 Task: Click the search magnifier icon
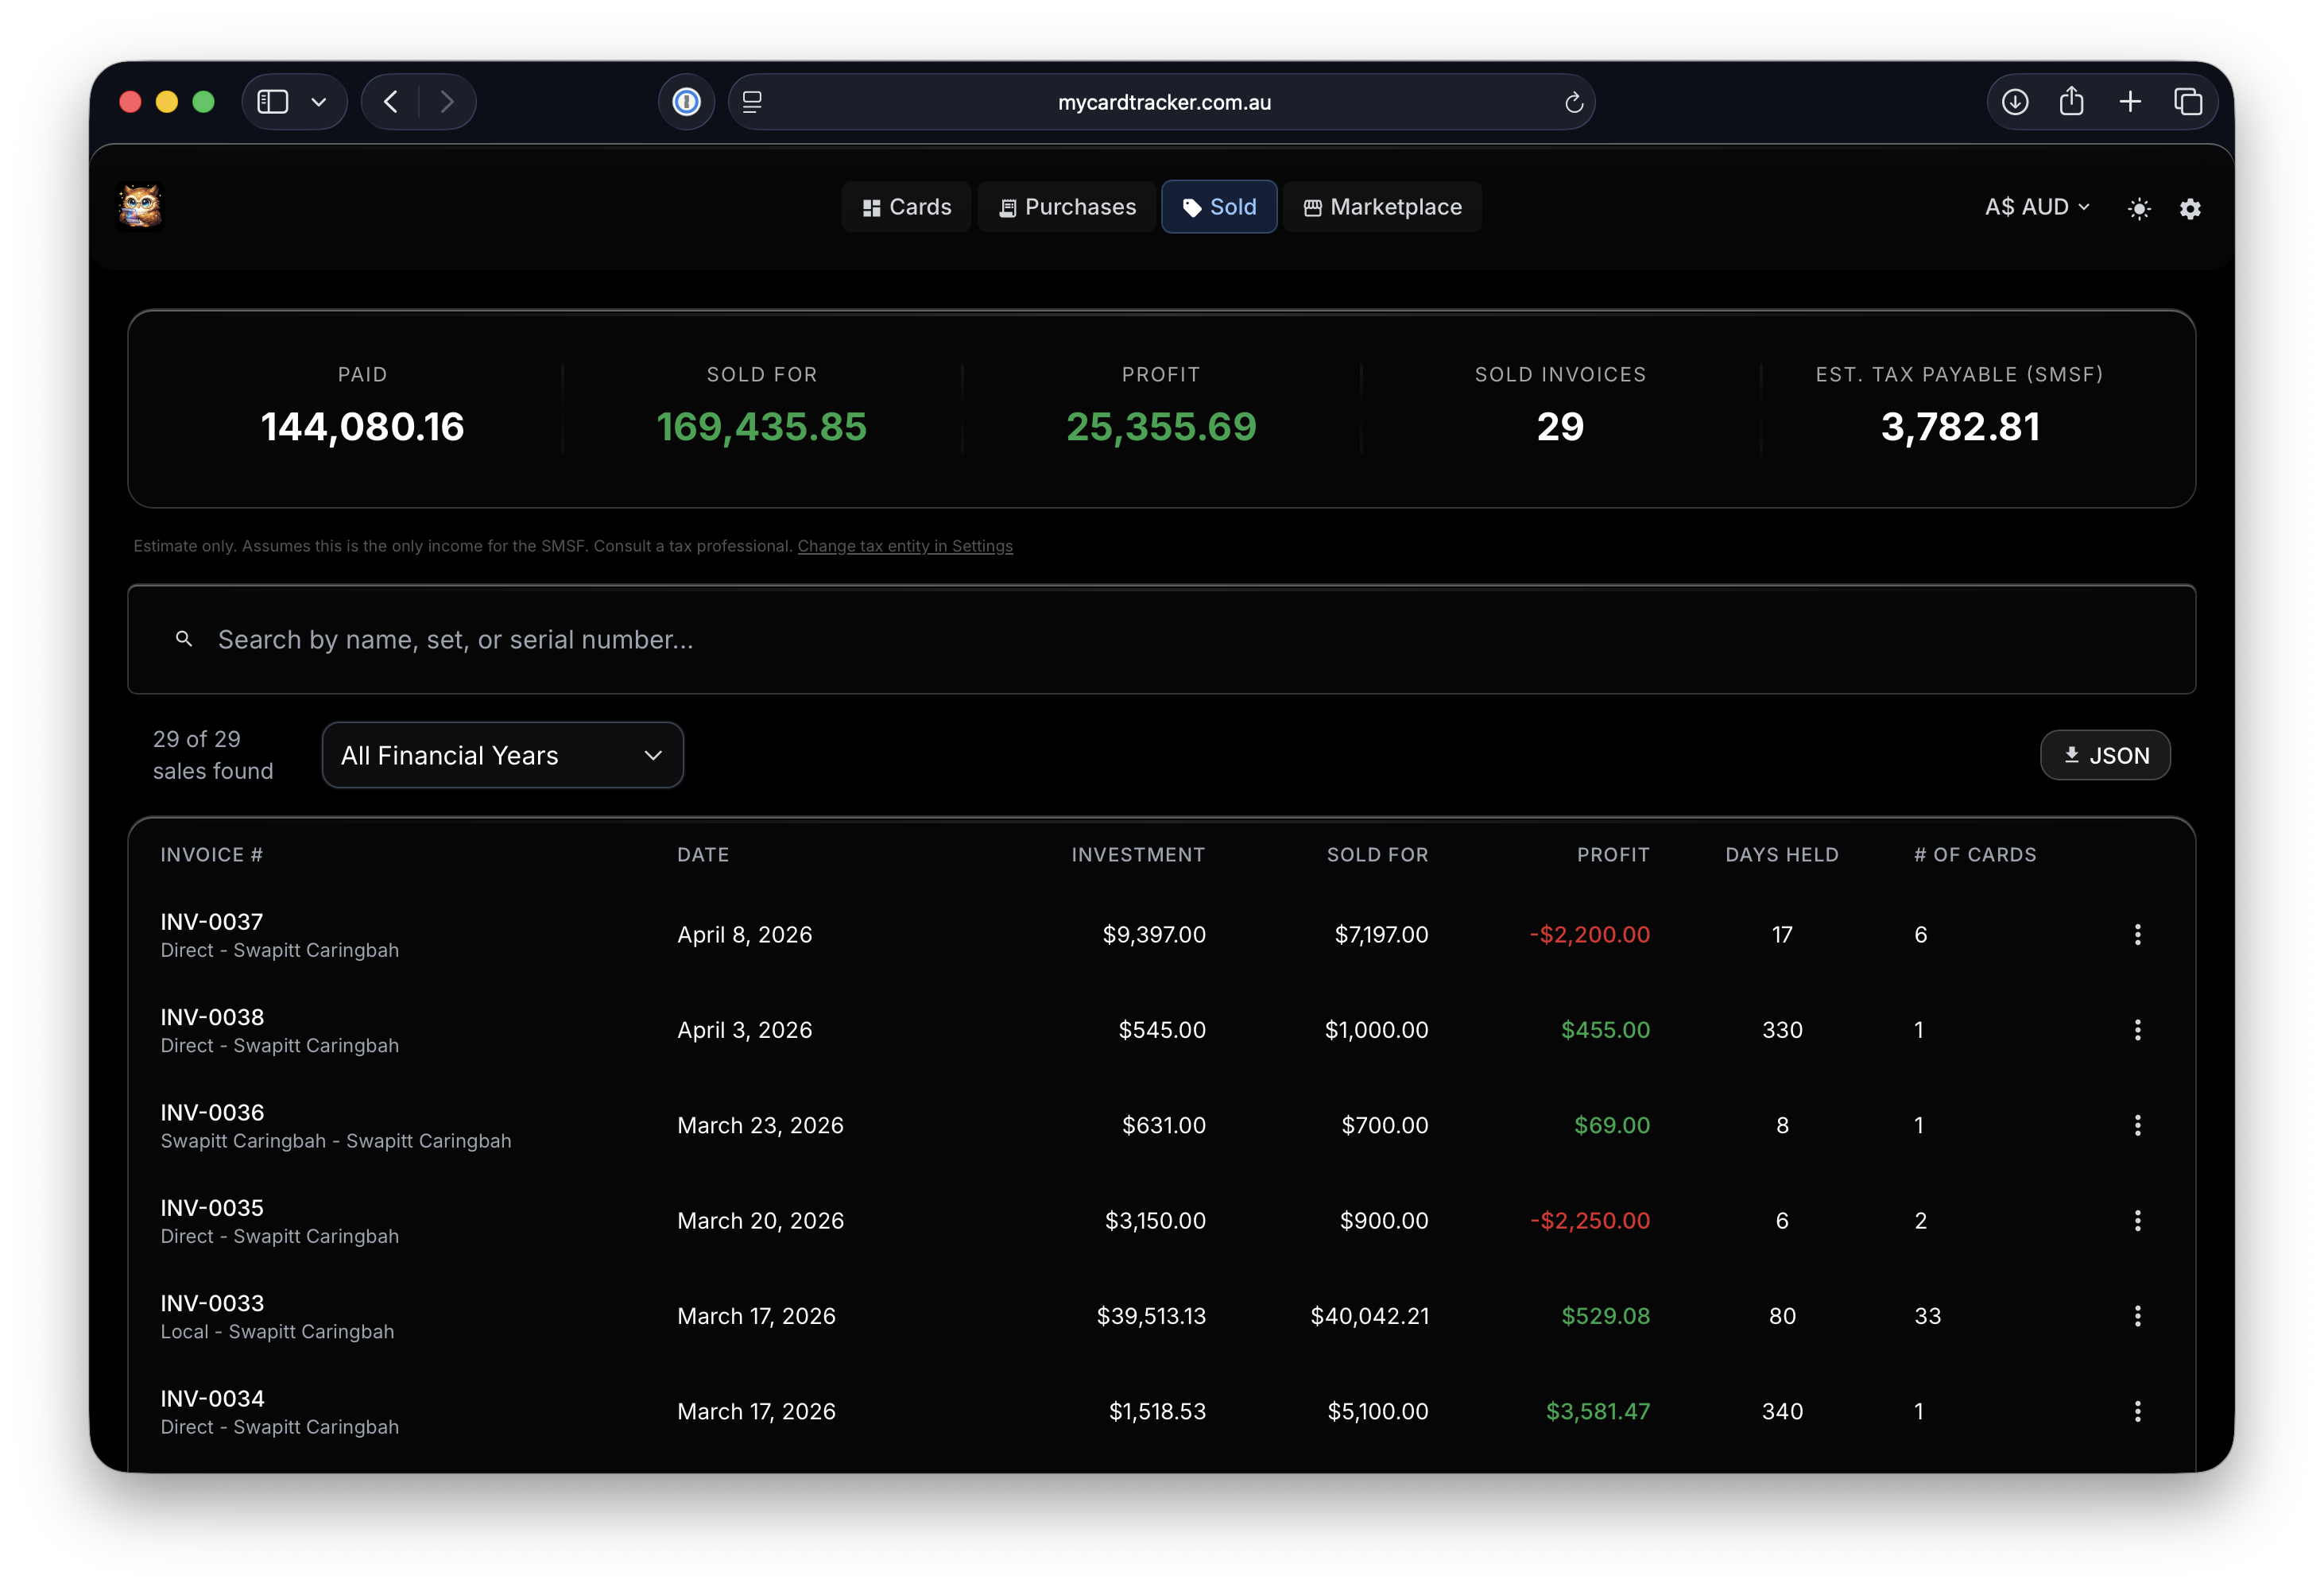(184, 639)
